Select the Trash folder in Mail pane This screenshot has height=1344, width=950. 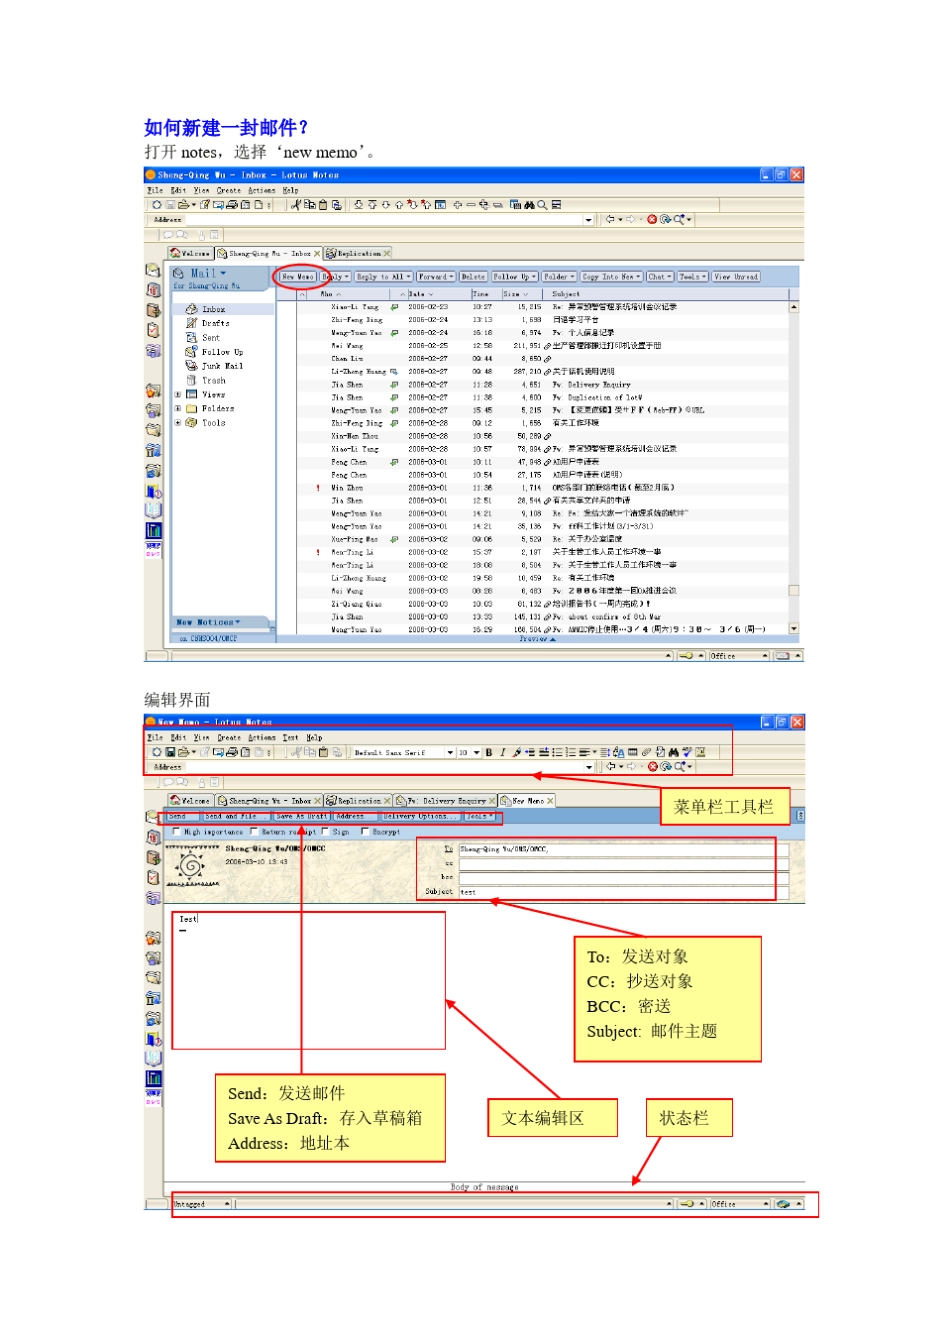[213, 380]
